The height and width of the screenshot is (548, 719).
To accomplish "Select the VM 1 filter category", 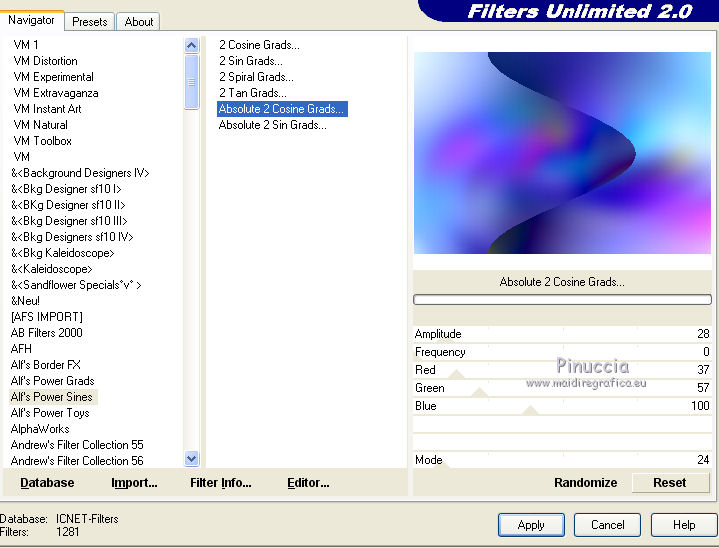I will tap(26, 45).
